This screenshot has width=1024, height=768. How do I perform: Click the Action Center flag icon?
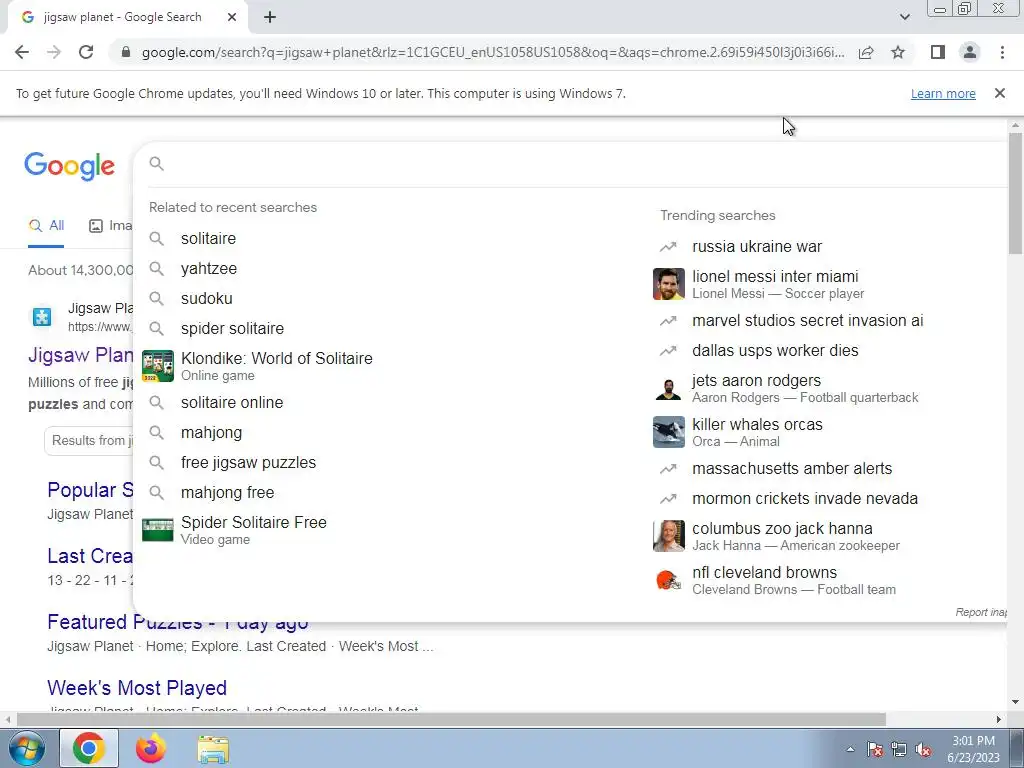(x=874, y=750)
